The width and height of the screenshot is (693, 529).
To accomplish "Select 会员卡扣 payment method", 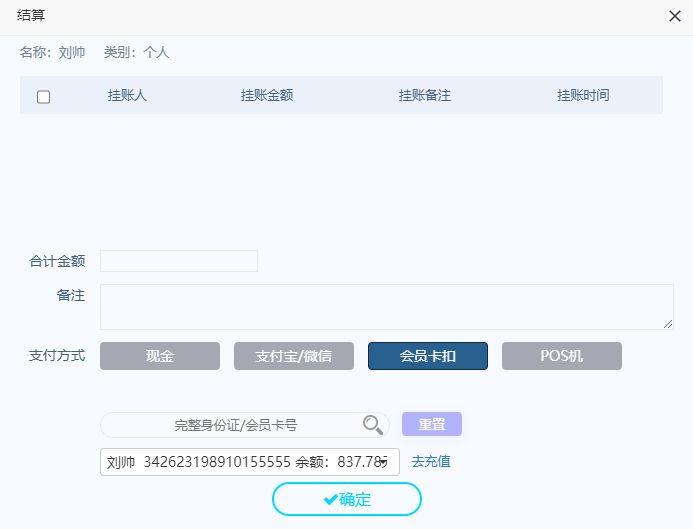I will click(427, 356).
